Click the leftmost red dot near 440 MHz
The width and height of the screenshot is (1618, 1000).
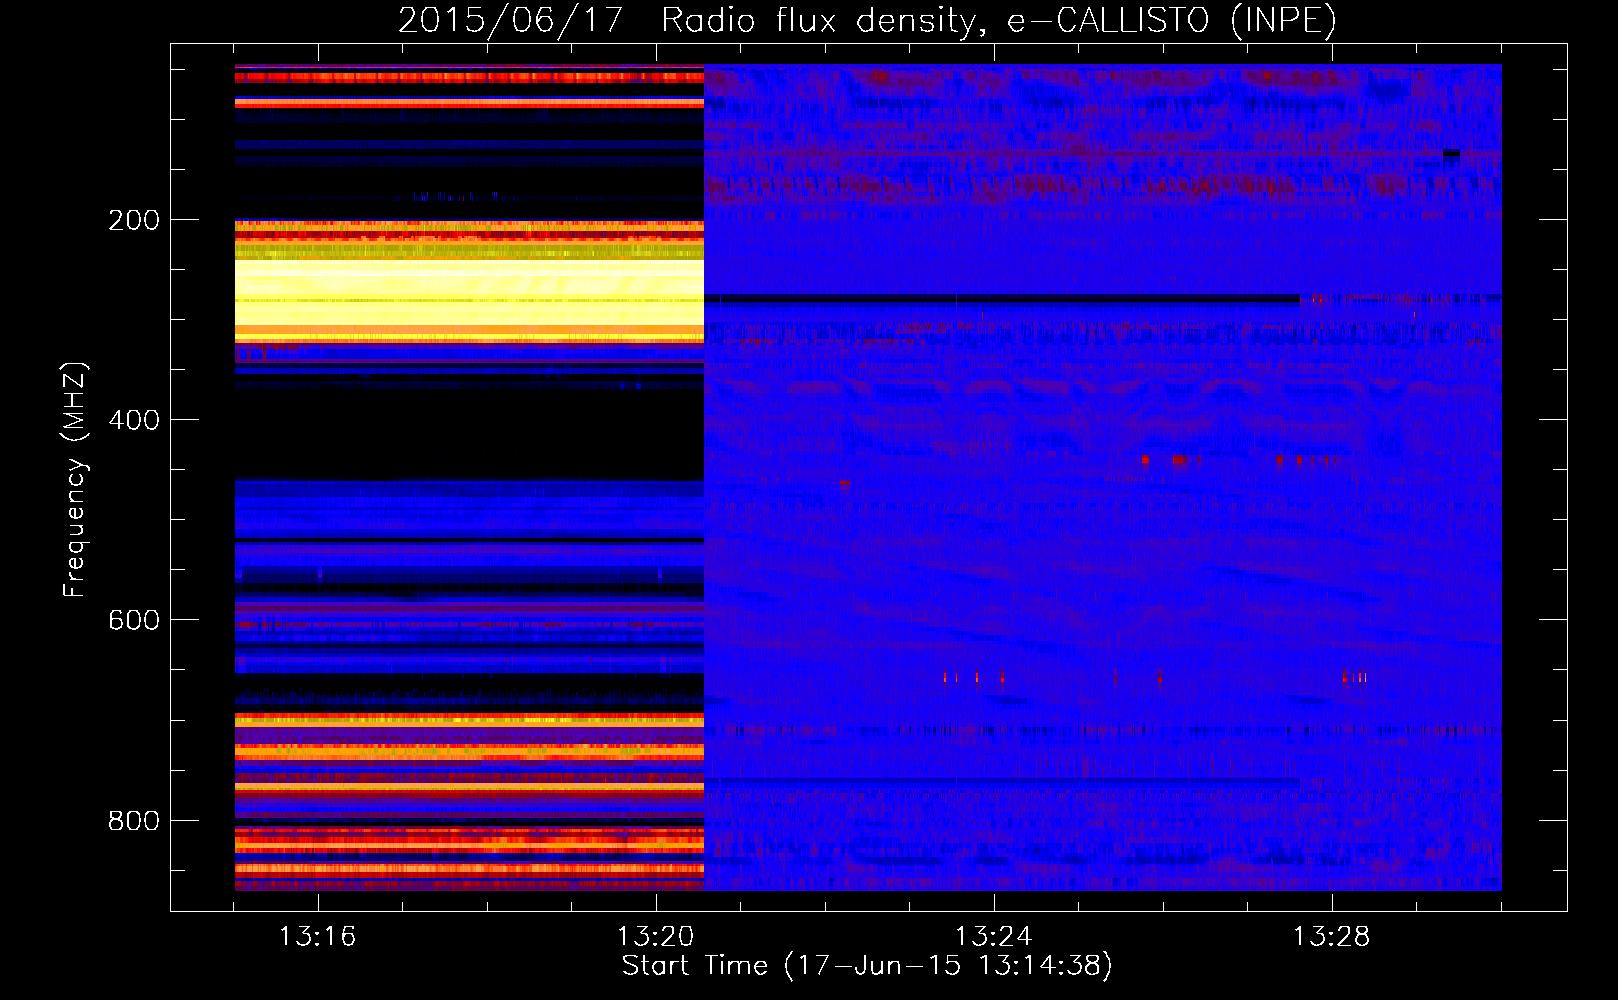click(x=1145, y=460)
